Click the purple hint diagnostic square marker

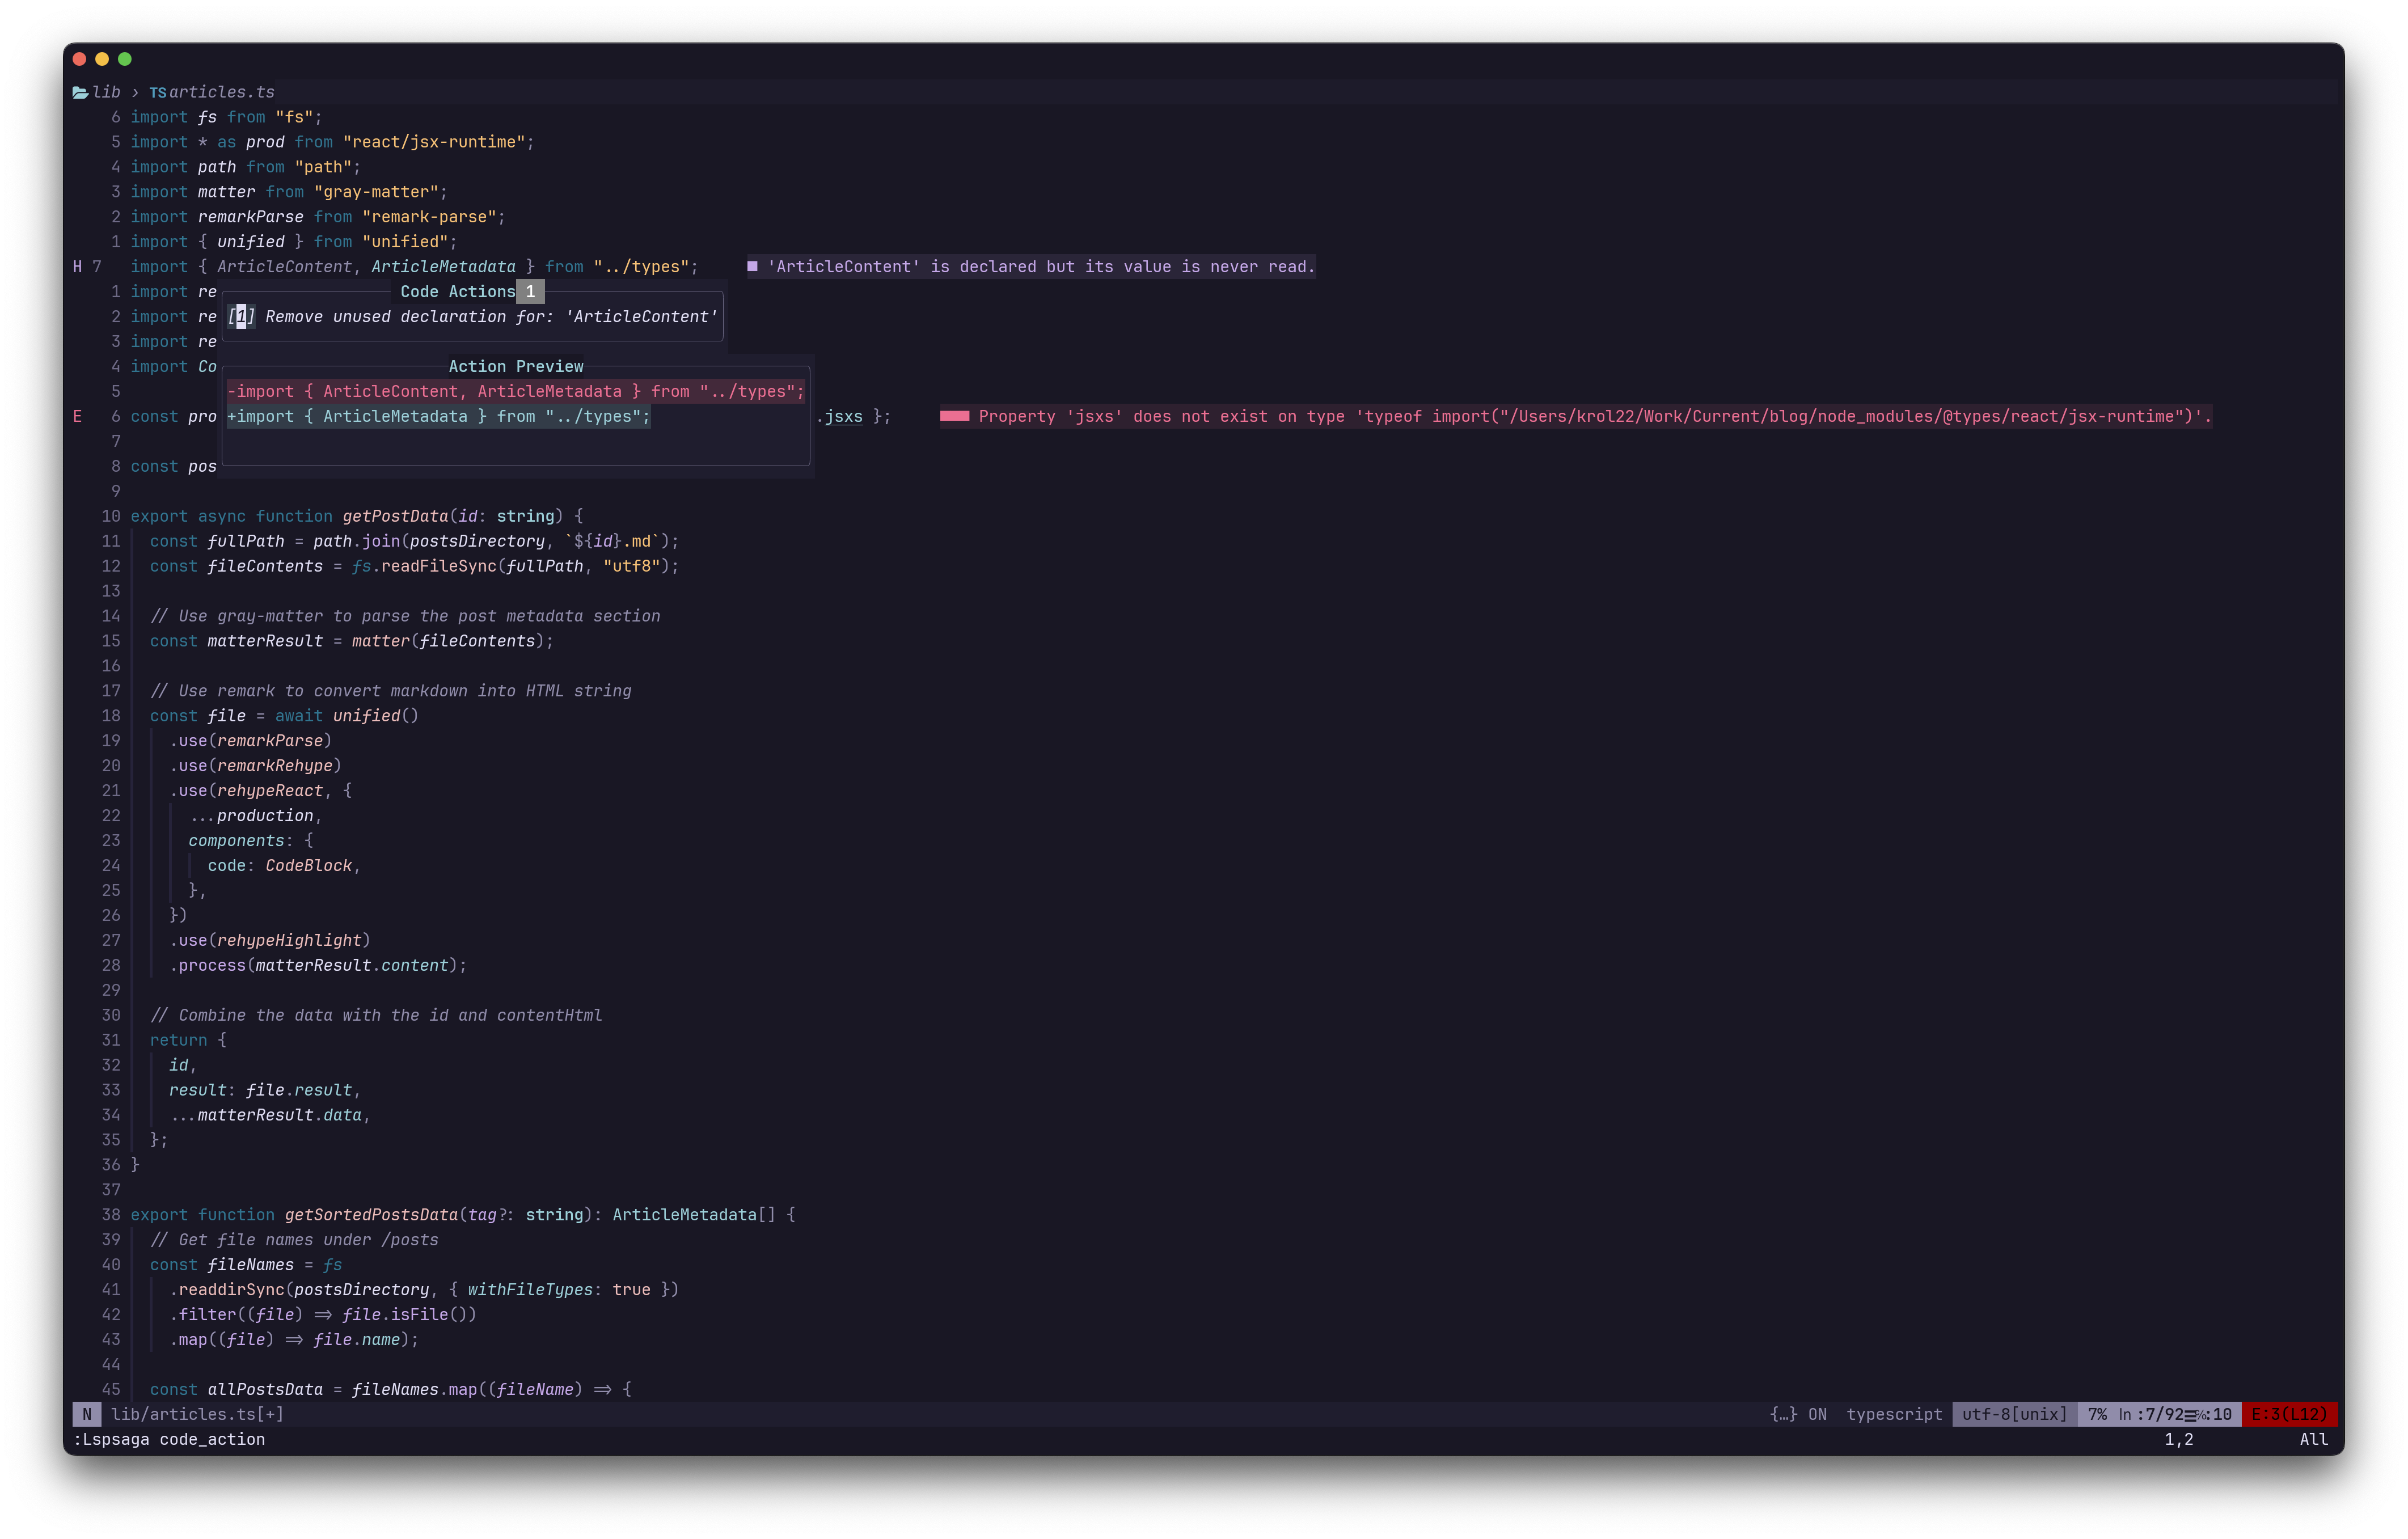coord(752,266)
